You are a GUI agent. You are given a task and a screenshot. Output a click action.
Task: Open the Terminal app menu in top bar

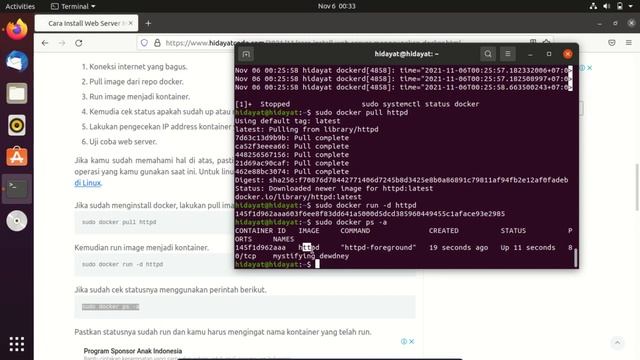73,6
